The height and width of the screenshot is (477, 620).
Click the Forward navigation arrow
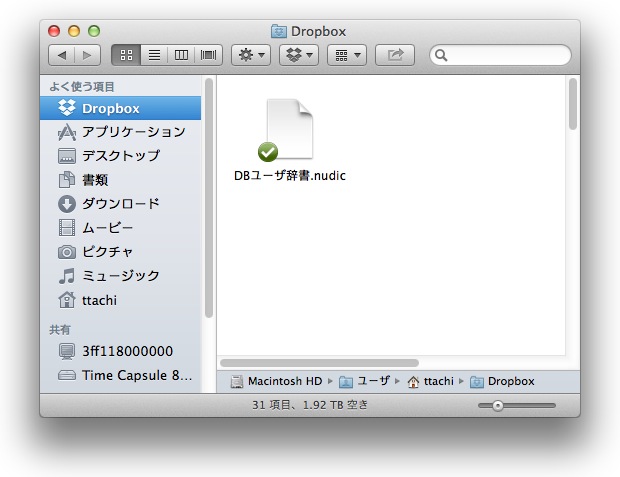[87, 55]
